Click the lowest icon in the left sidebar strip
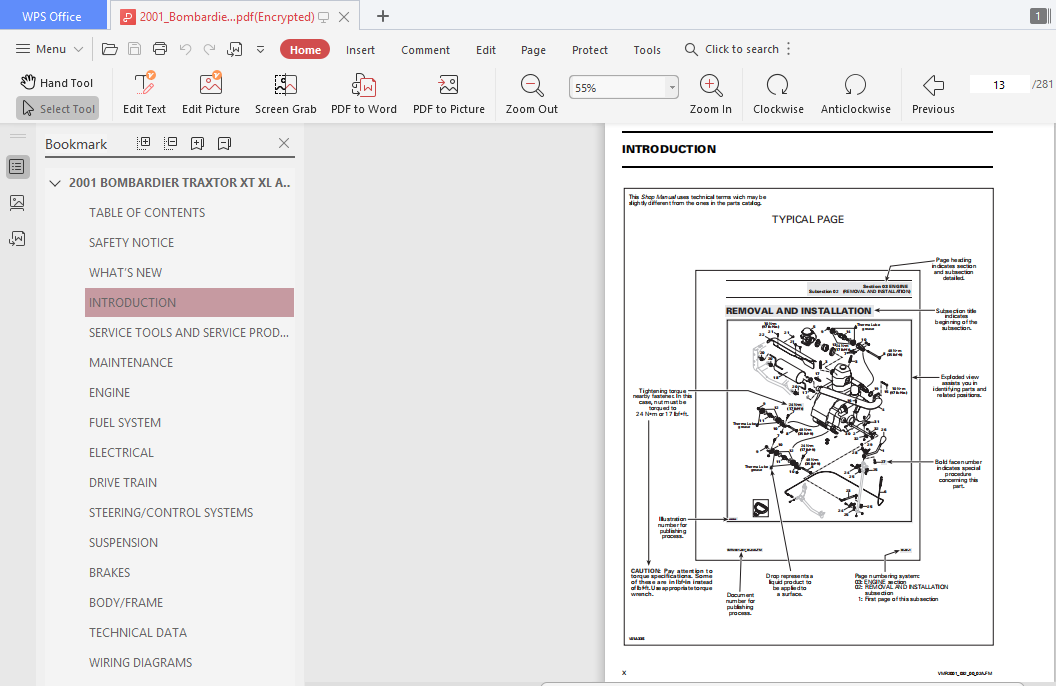Screen dimensions: 1056x686 pyautogui.click(x=18, y=238)
